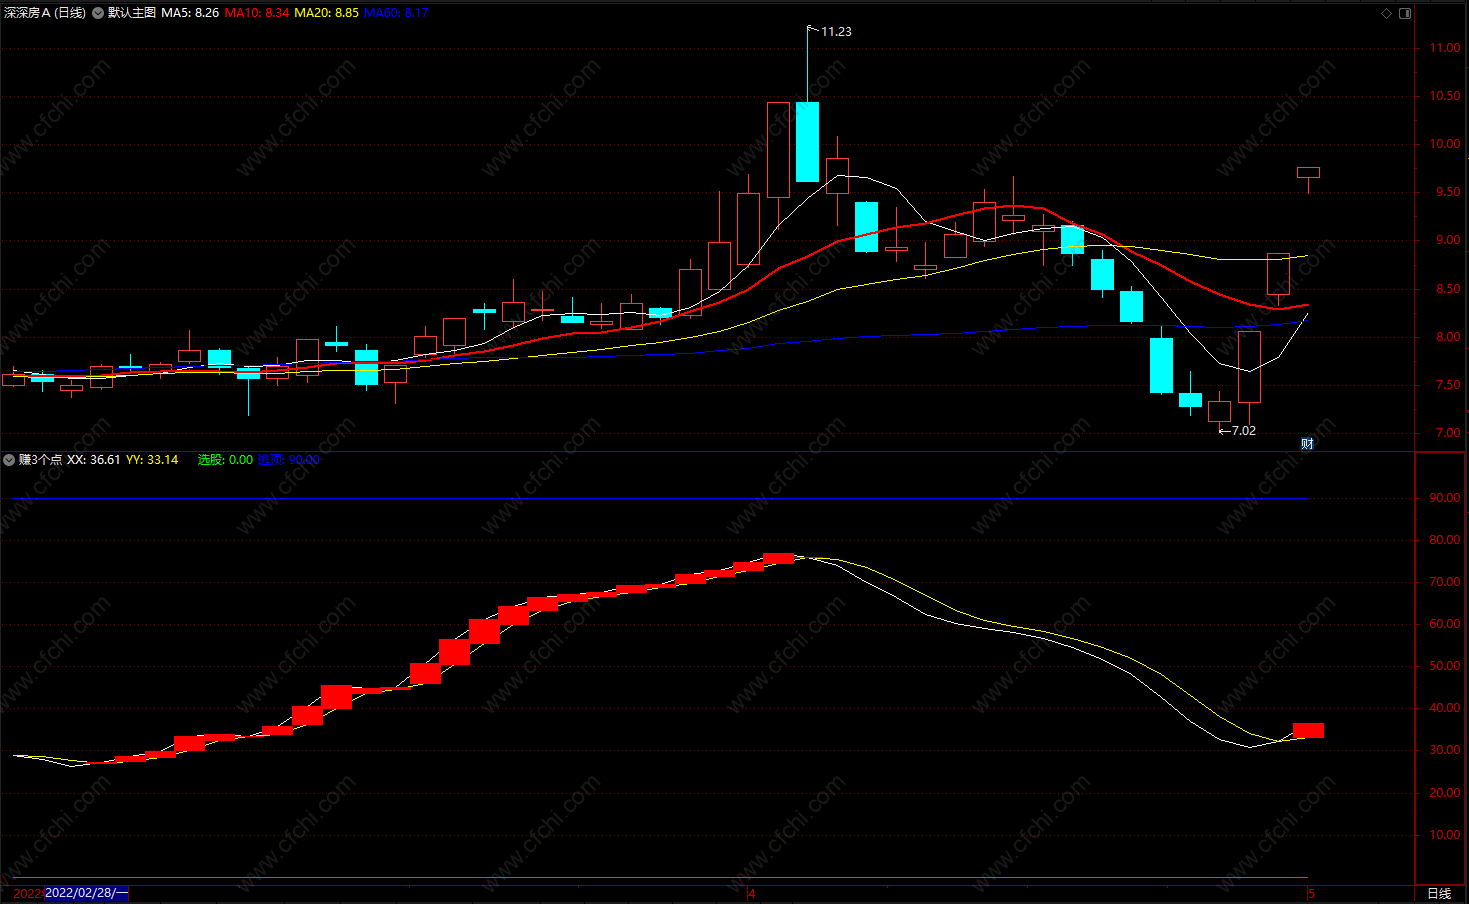Click the 深深房A (日线) stock title
The image size is (1469, 904).
(x=45, y=13)
